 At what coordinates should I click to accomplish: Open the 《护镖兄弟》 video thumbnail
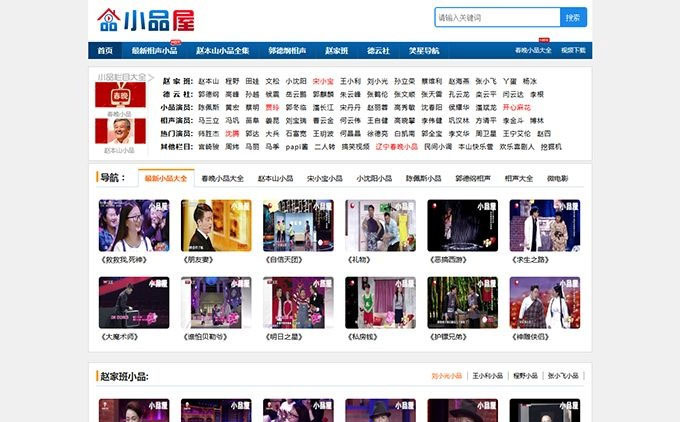click(463, 303)
